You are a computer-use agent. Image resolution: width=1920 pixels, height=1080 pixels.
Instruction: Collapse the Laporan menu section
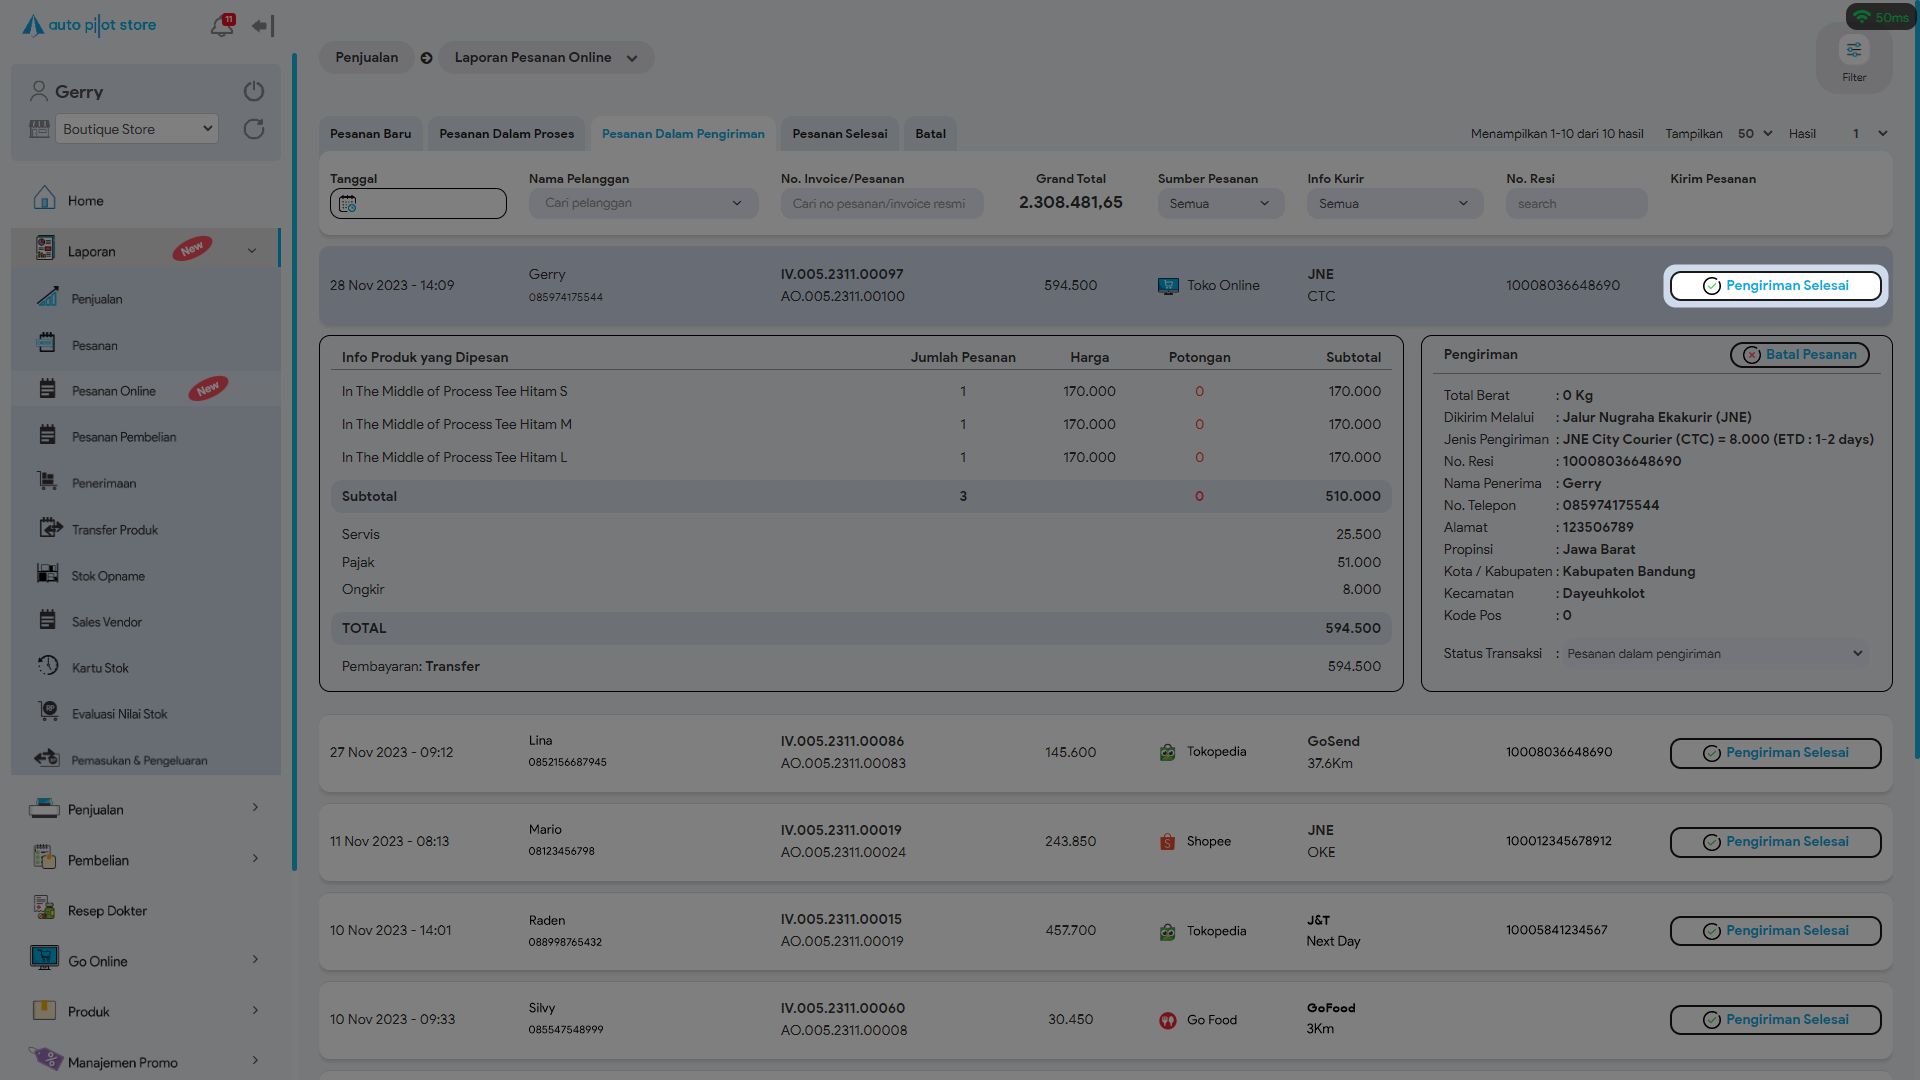(x=252, y=251)
